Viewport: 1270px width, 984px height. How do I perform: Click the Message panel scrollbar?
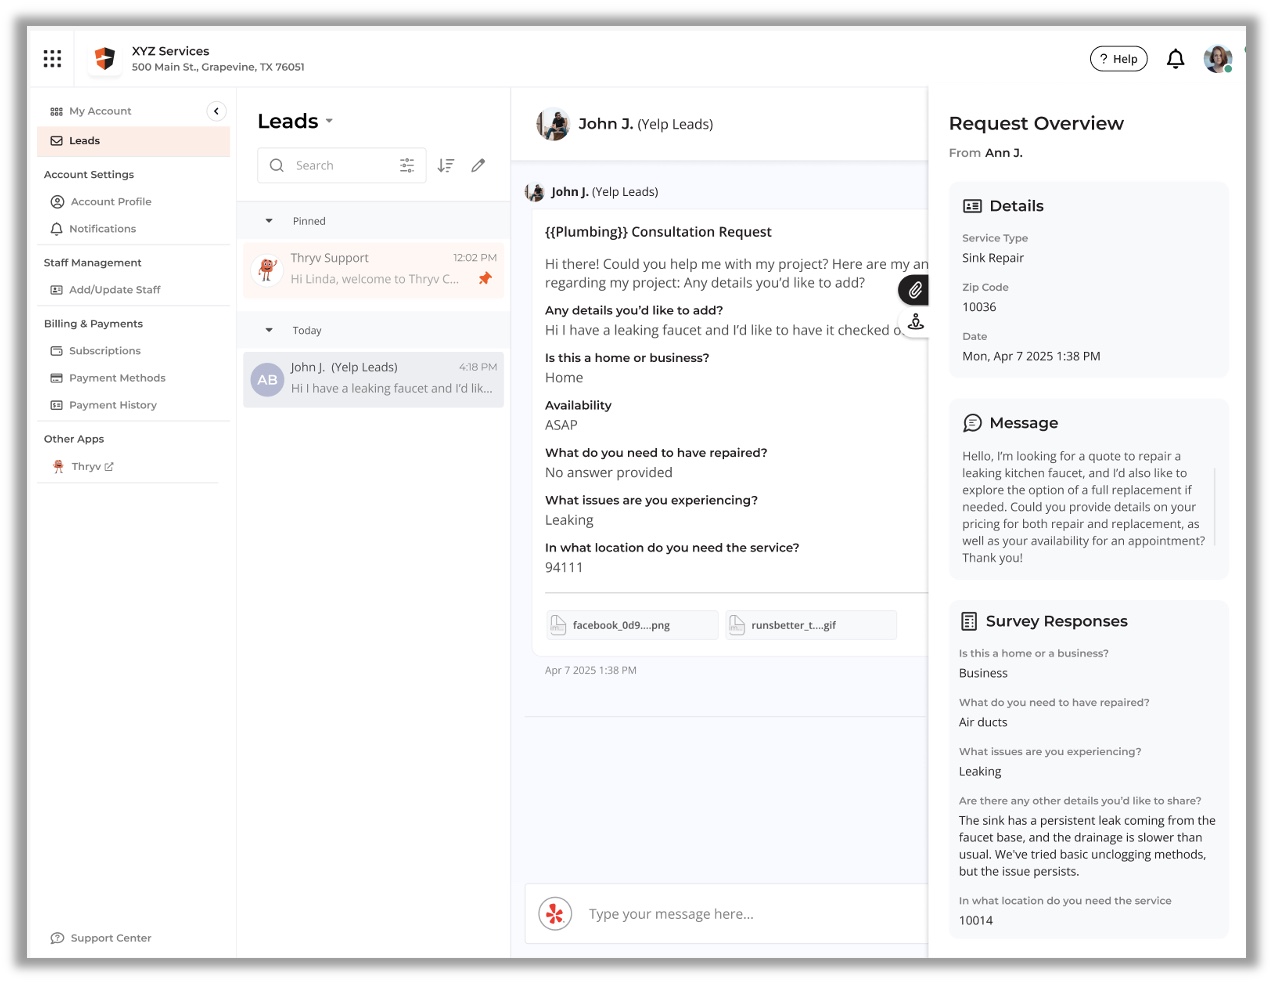1214,505
